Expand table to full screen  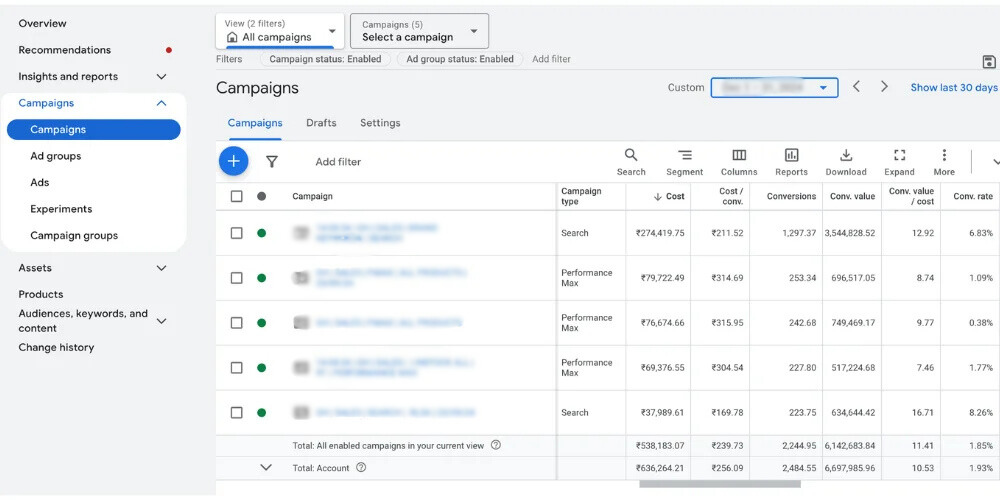(899, 162)
